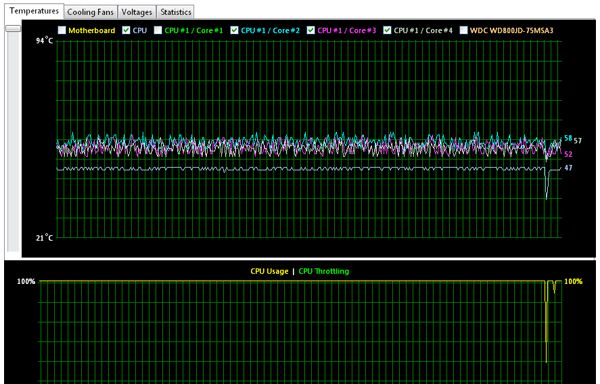The height and width of the screenshot is (384, 600).
Task: Switch to the Cooling Fans tab
Action: click(90, 12)
